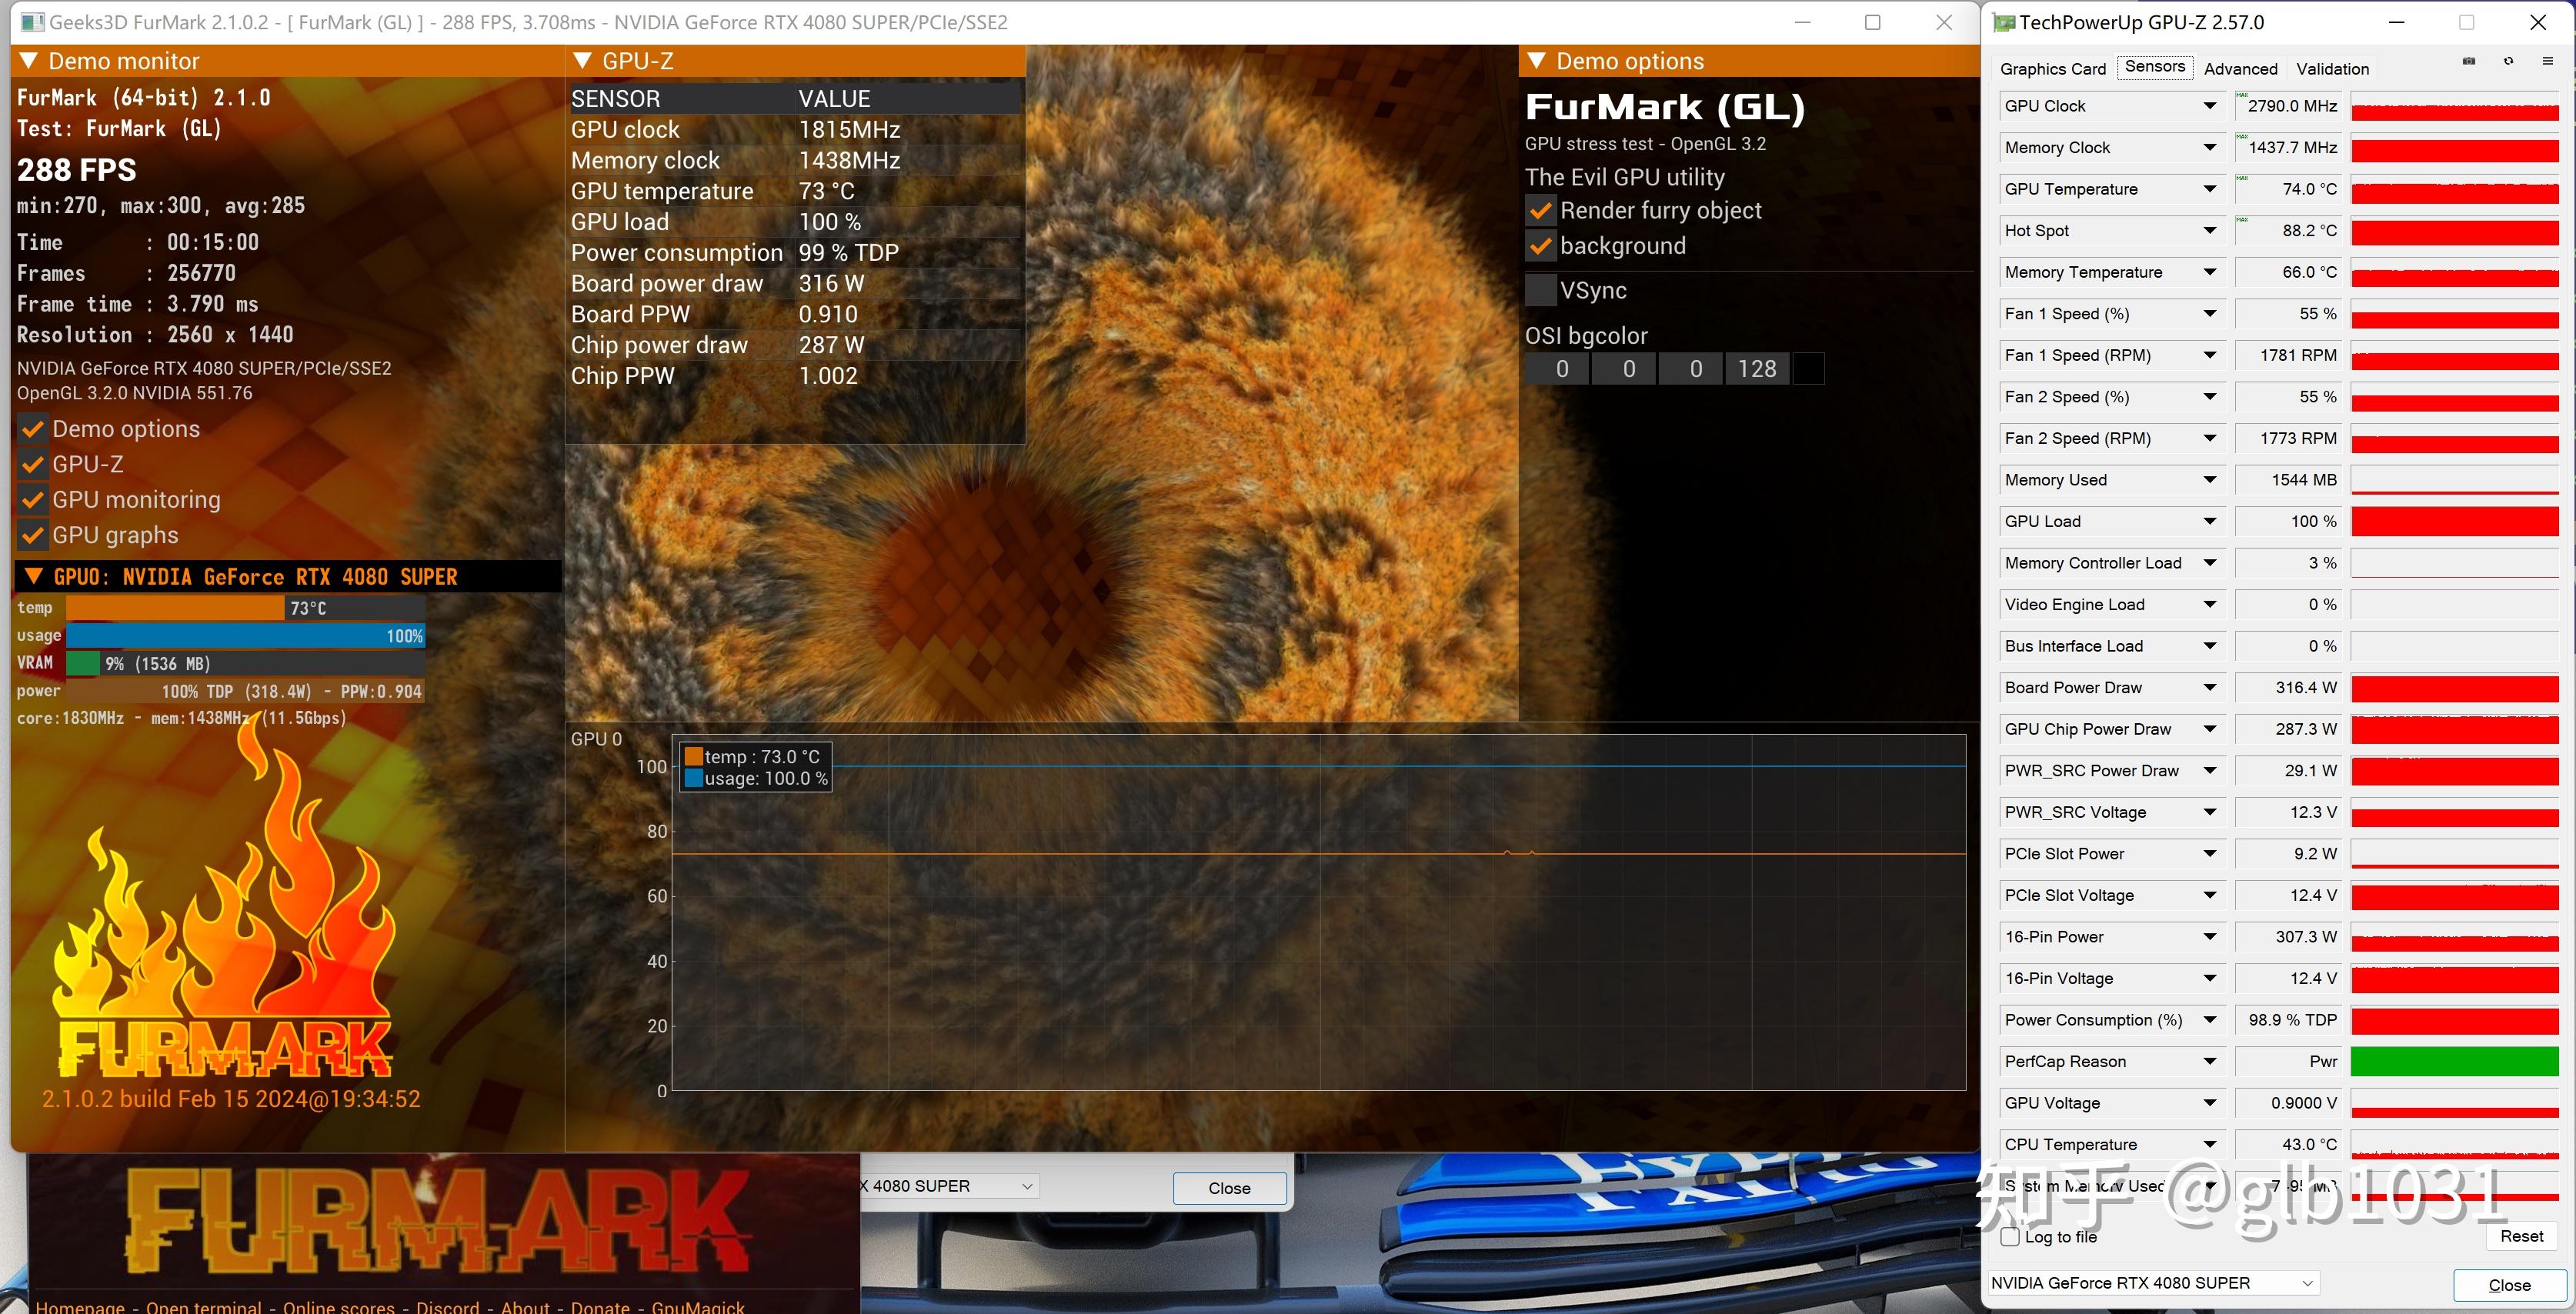
Task: Click the GPU graphs panel icon
Action: [32, 535]
